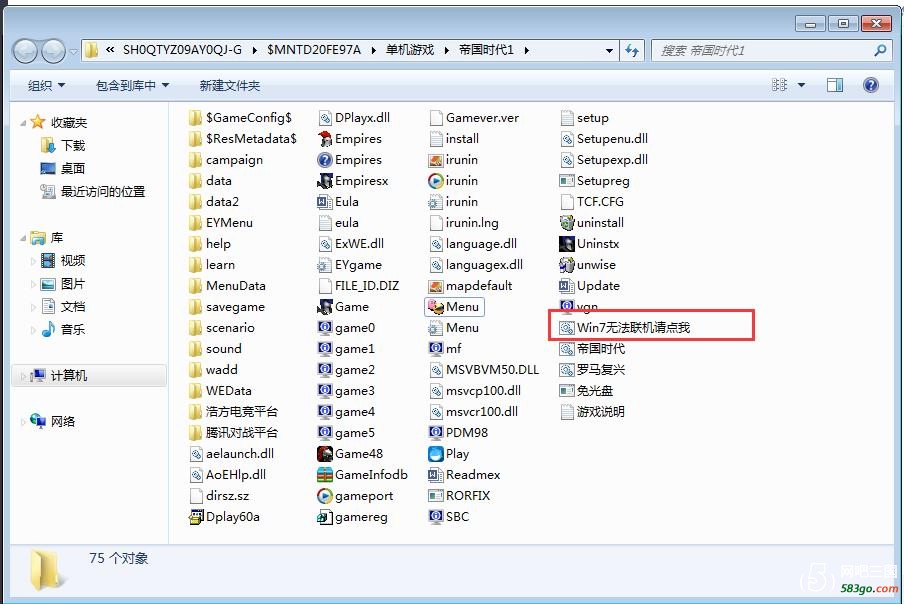This screenshot has width=904, height=604.
Task: Select the Setupreg registry file icon
Action: pos(567,181)
